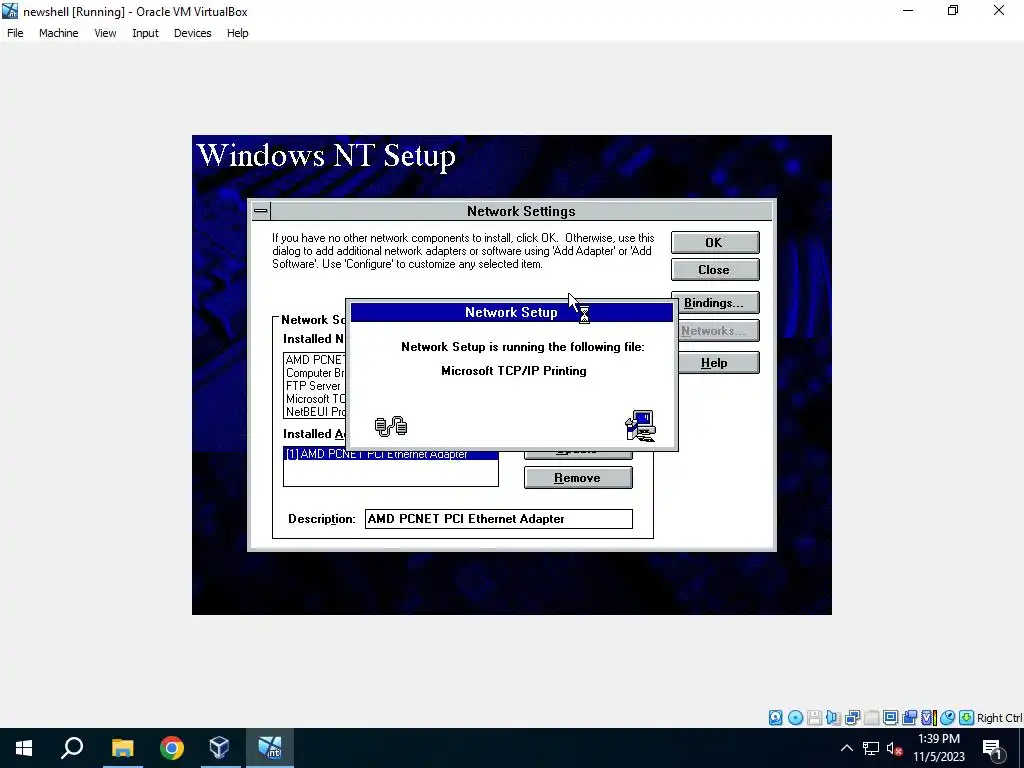Click the muted volume tray icon
This screenshot has width=1024, height=768.
pos(895,748)
